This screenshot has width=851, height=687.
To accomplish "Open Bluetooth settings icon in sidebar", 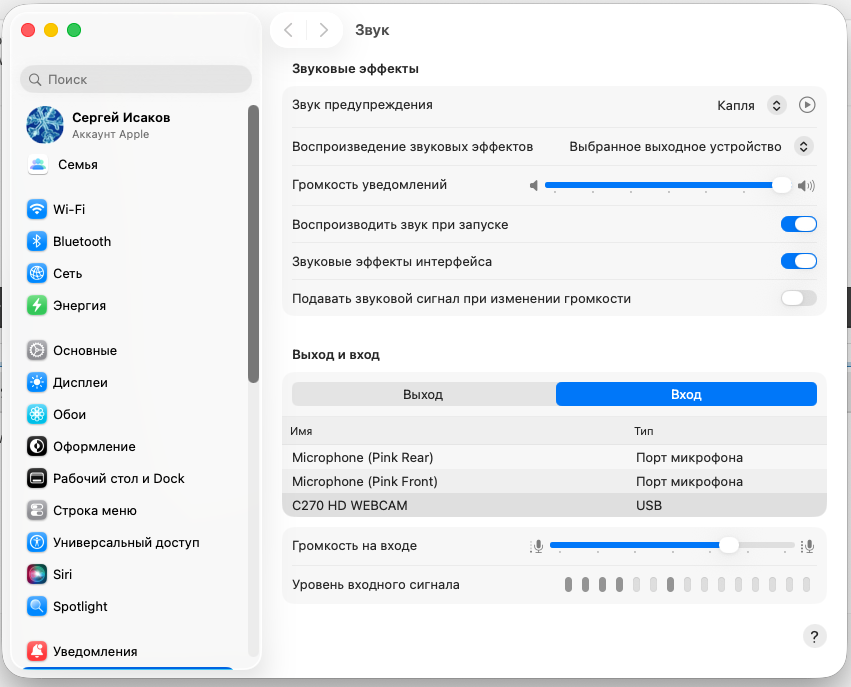I will click(37, 241).
